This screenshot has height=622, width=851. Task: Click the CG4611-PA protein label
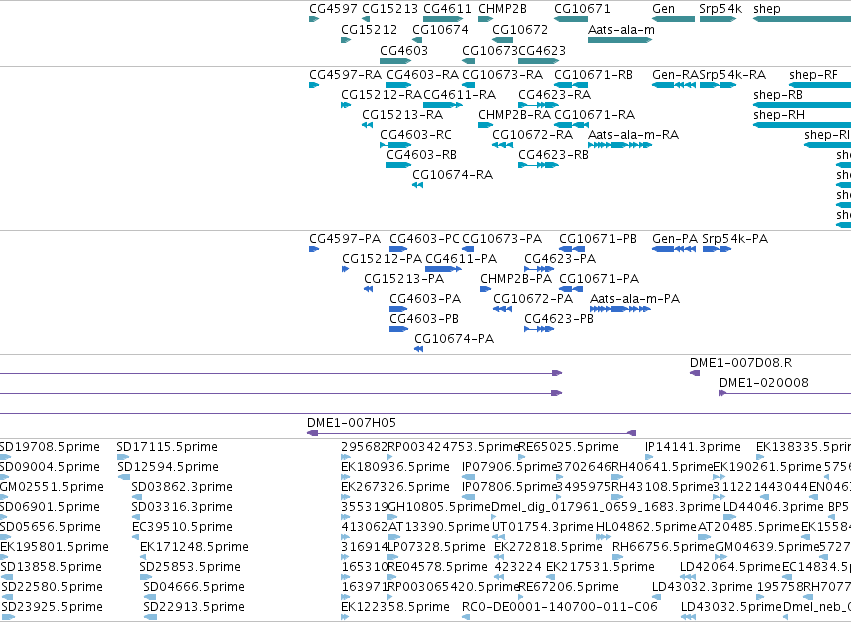(461, 259)
